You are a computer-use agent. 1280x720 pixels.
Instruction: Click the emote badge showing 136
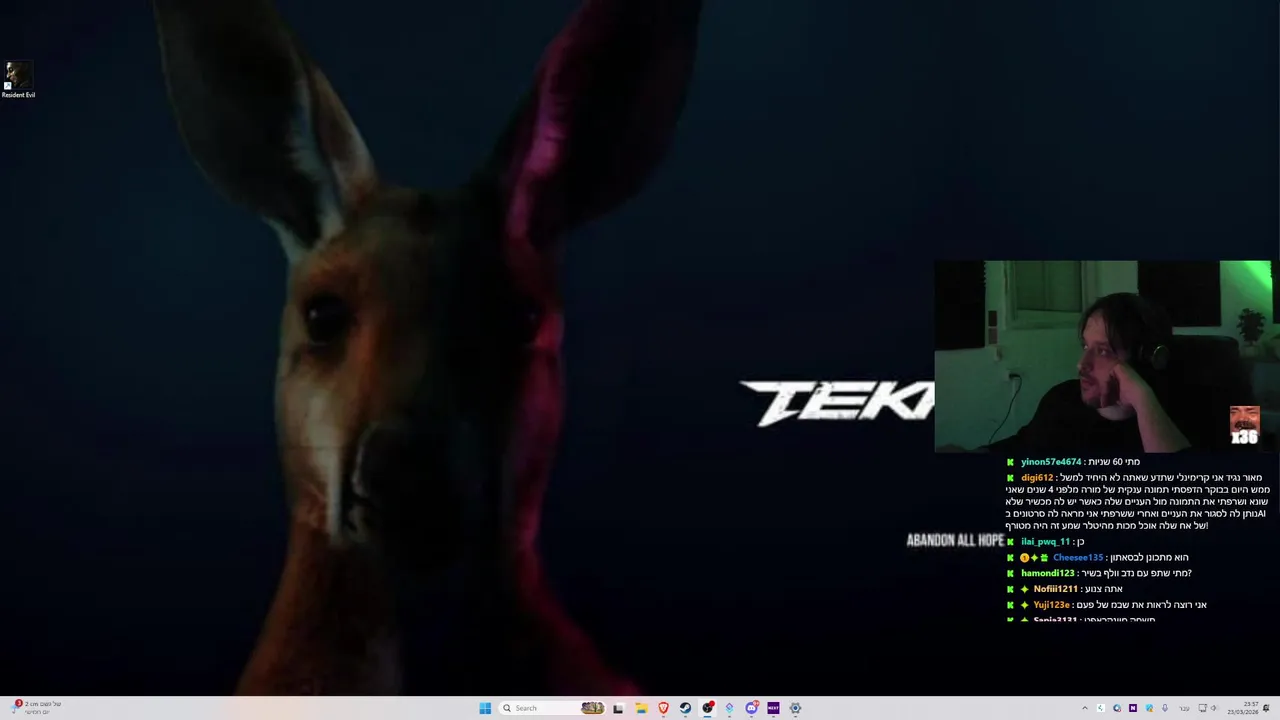pos(1244,425)
